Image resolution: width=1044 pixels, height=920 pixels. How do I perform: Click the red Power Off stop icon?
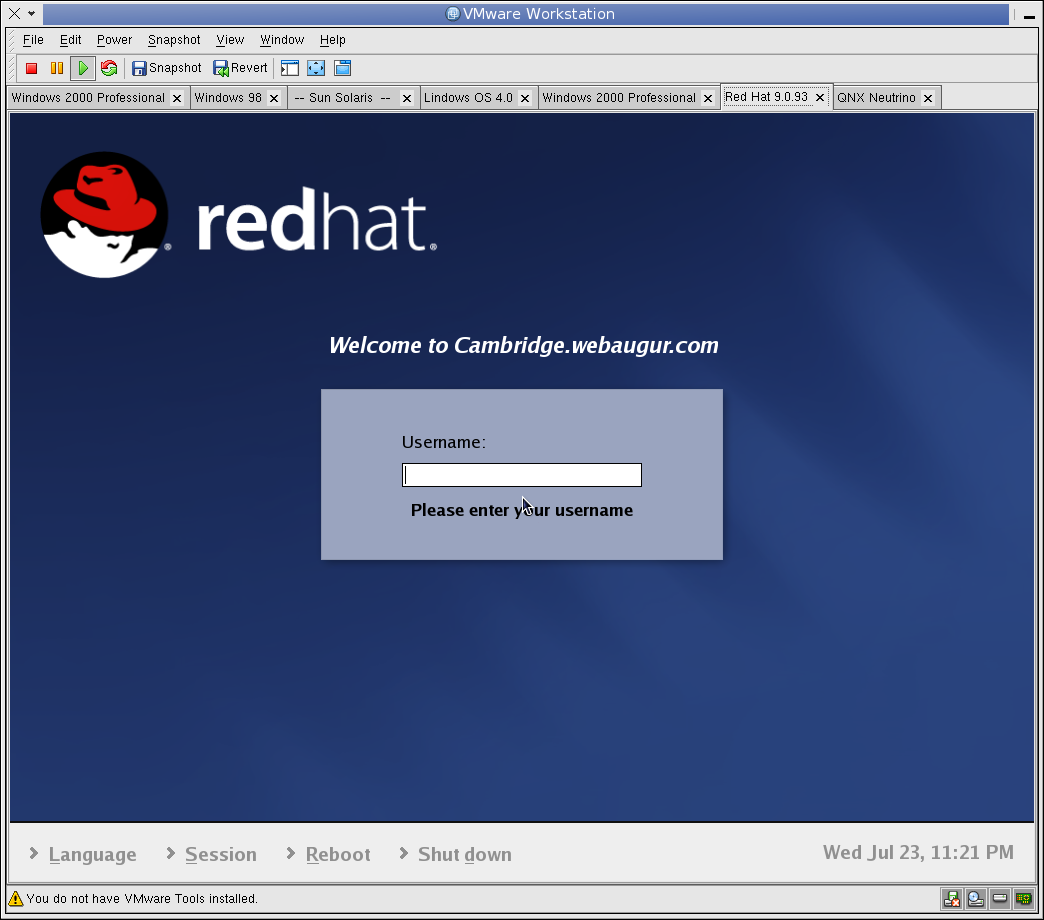click(x=31, y=68)
